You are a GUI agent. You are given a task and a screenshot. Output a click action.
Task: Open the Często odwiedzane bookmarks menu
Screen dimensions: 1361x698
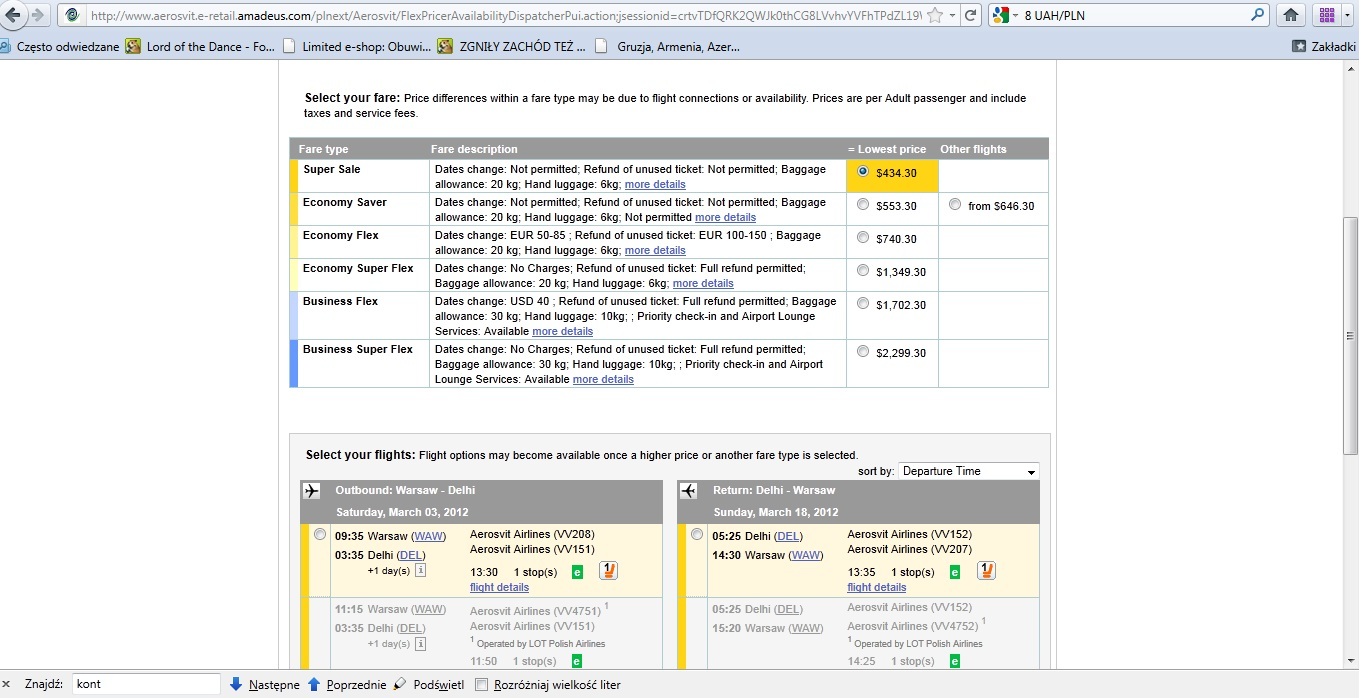tap(60, 46)
